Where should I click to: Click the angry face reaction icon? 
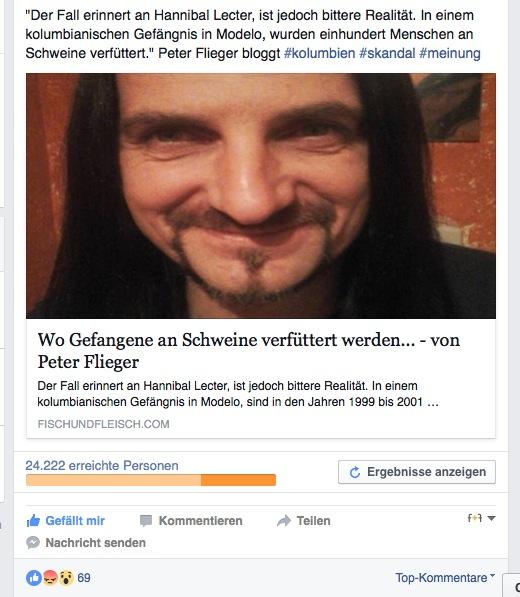pos(50,578)
